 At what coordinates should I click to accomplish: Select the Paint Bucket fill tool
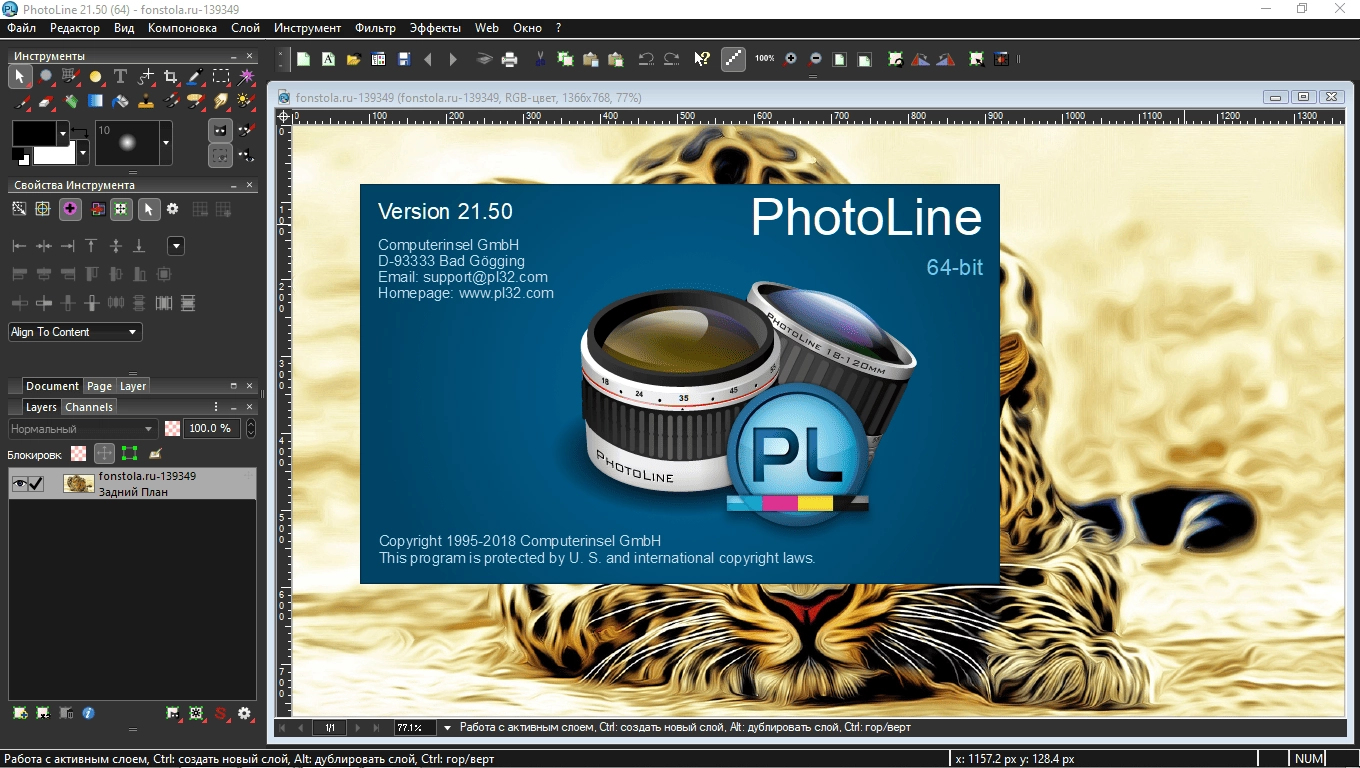point(120,101)
